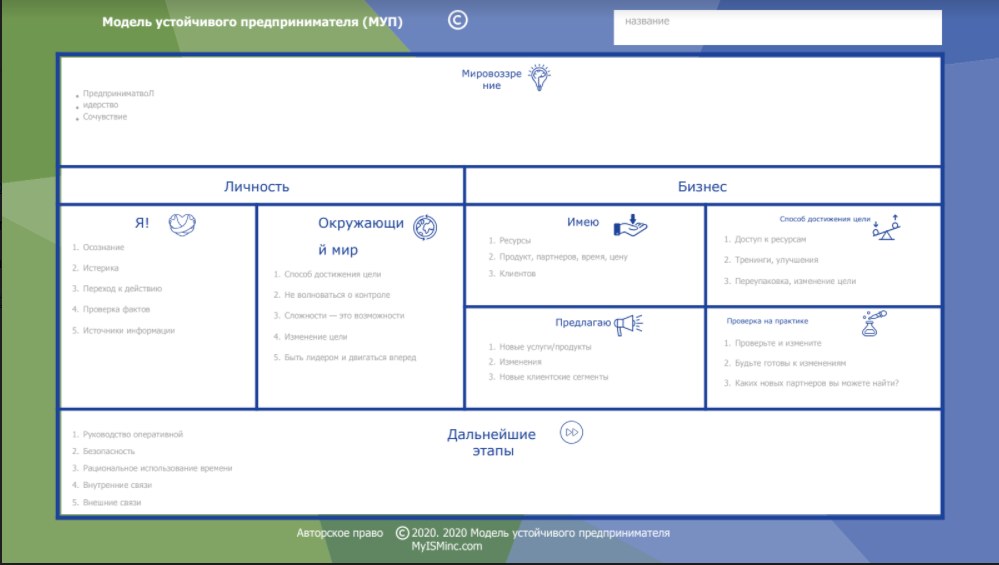Select item Сложности — это возможности
This screenshot has width=999, height=565.
344,316
